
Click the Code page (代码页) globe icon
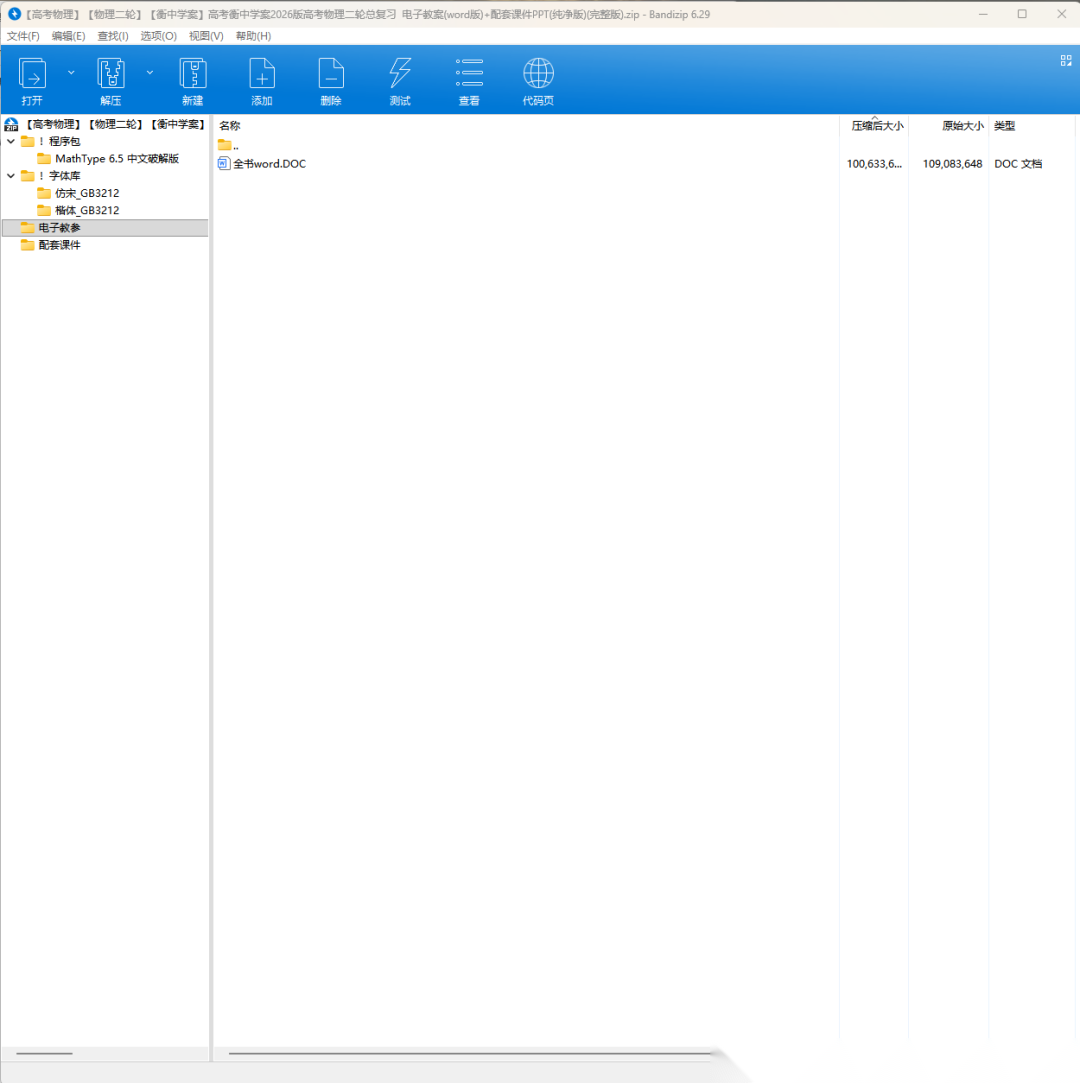coord(538,74)
